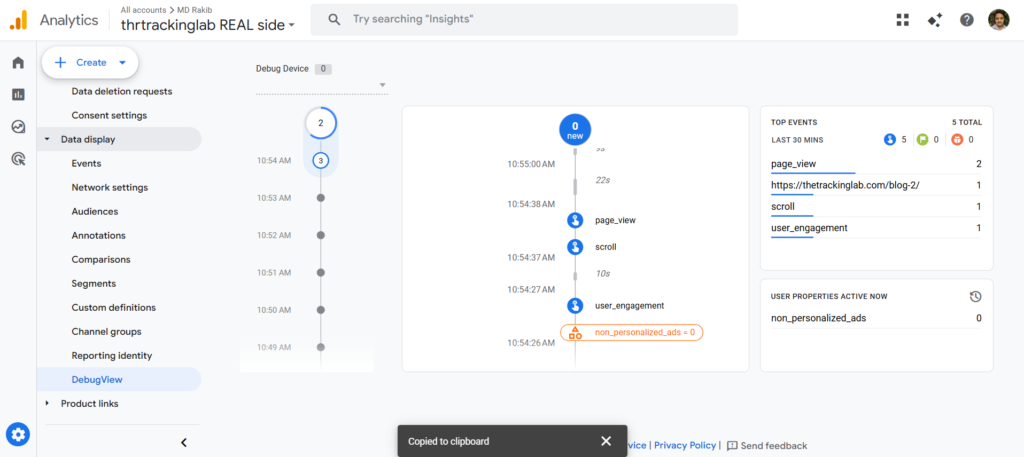Screen dimensions: 1024x457
Task: Expand the Product links section
Action: (x=46, y=403)
